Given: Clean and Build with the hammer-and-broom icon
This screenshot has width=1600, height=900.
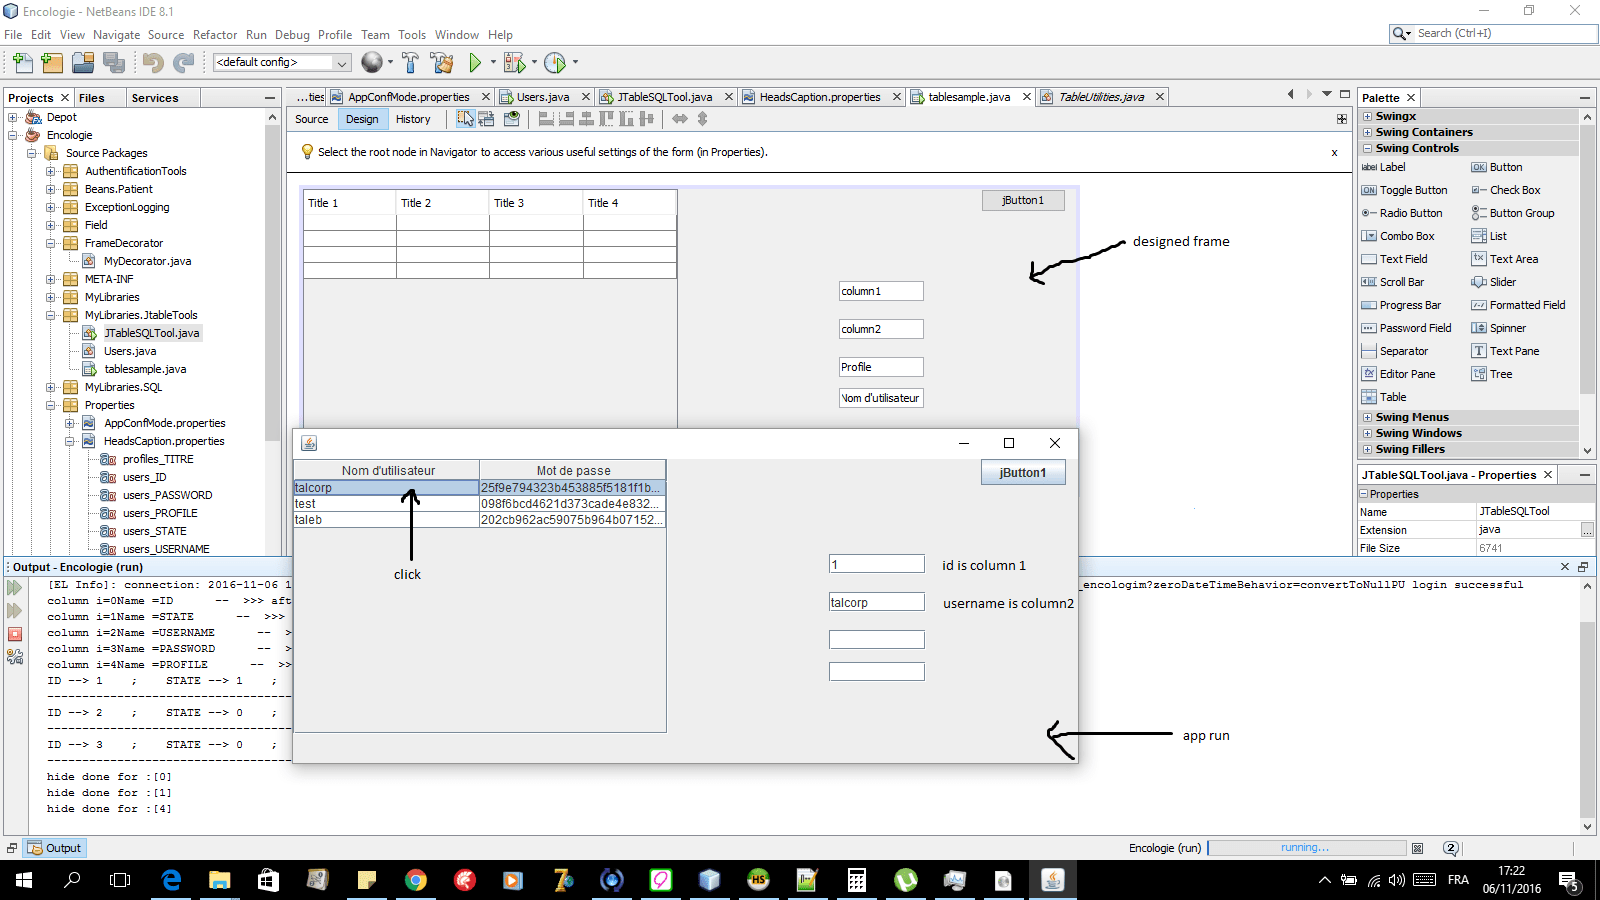Looking at the screenshot, I should point(443,62).
